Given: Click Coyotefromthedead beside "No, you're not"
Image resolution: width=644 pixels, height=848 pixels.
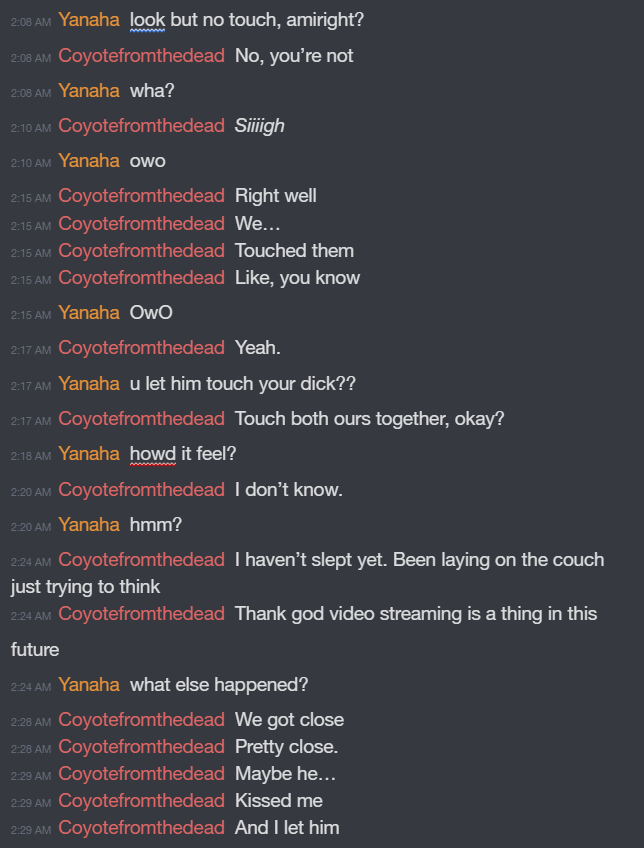Looking at the screenshot, I should [x=141, y=56].
